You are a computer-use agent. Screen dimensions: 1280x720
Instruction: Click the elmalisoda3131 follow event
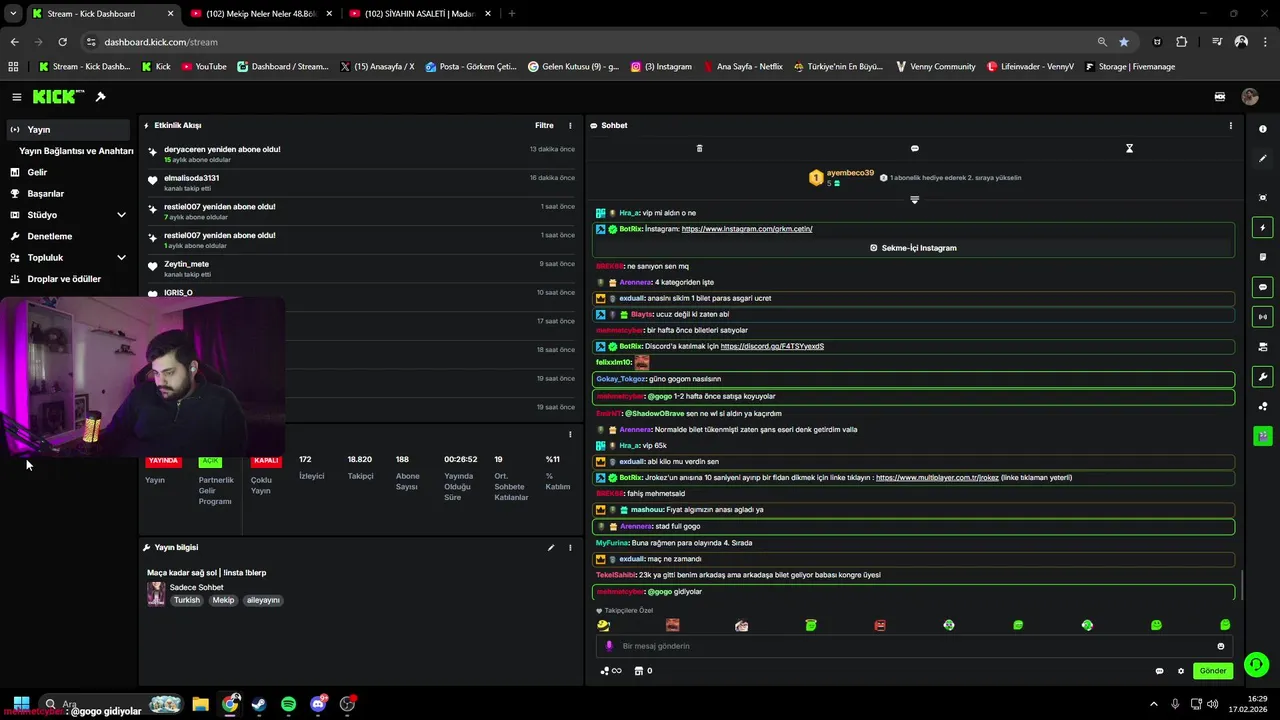click(360, 183)
